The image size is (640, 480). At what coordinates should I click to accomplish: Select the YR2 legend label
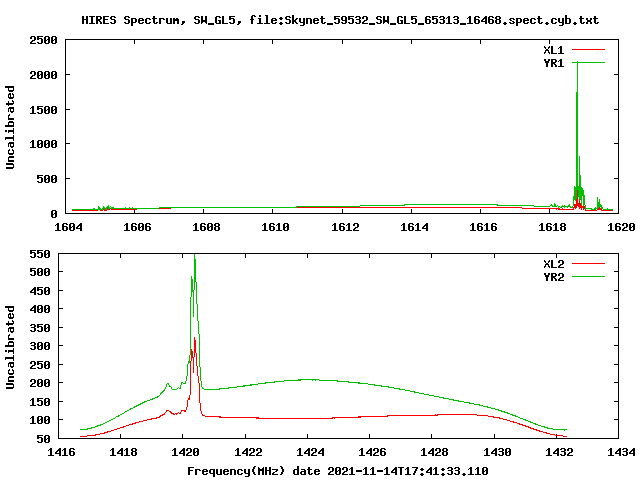(553, 277)
